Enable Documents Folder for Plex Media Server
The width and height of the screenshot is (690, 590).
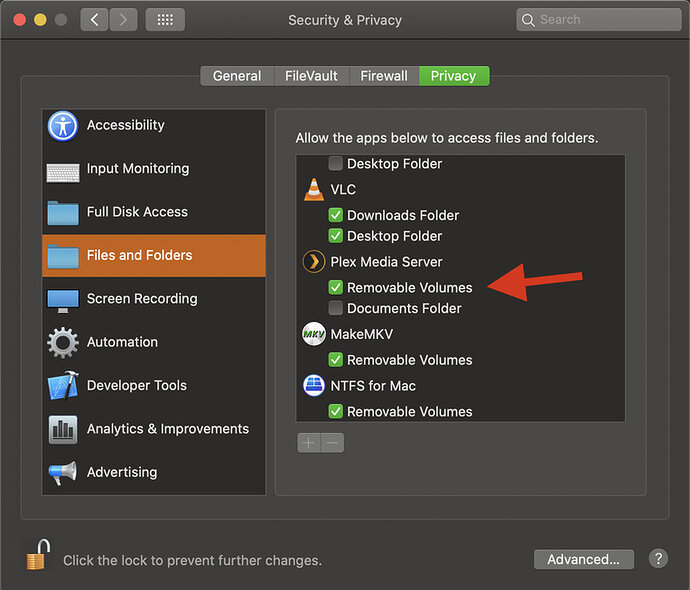coord(336,309)
